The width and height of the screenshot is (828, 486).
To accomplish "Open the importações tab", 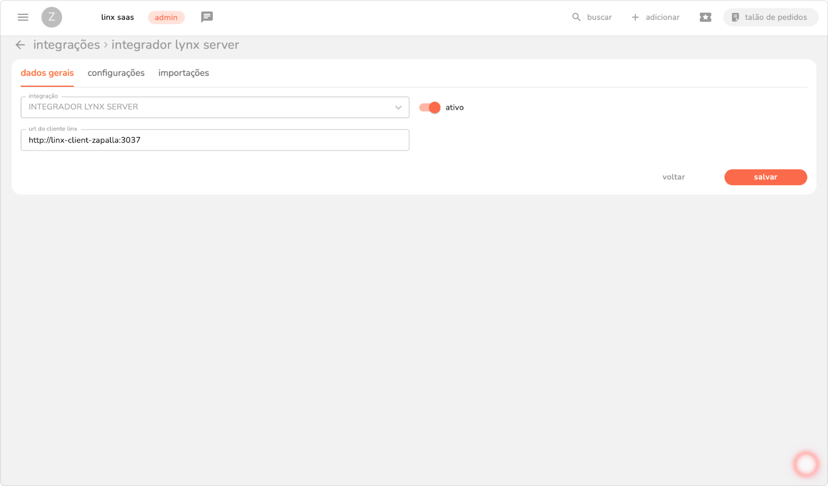I will (x=183, y=73).
